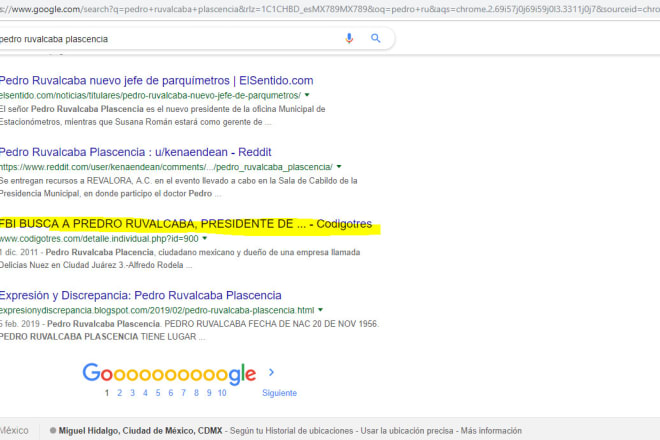Expand dropdown arrow beside expresionydiscrepancia.blogspot.com URL
The width and height of the screenshot is (660, 440).
[320, 309]
